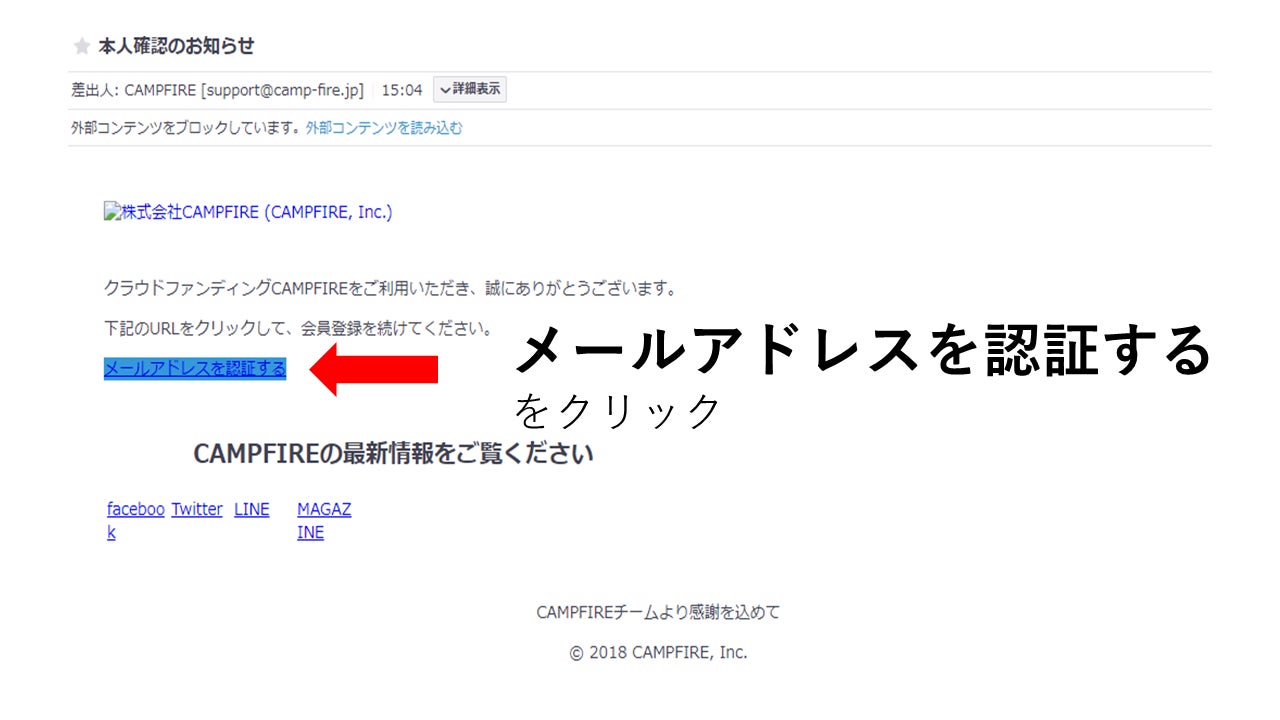The image size is (1280, 720).
Task: Star the 本人確認のお知らせ email
Action: point(82,47)
